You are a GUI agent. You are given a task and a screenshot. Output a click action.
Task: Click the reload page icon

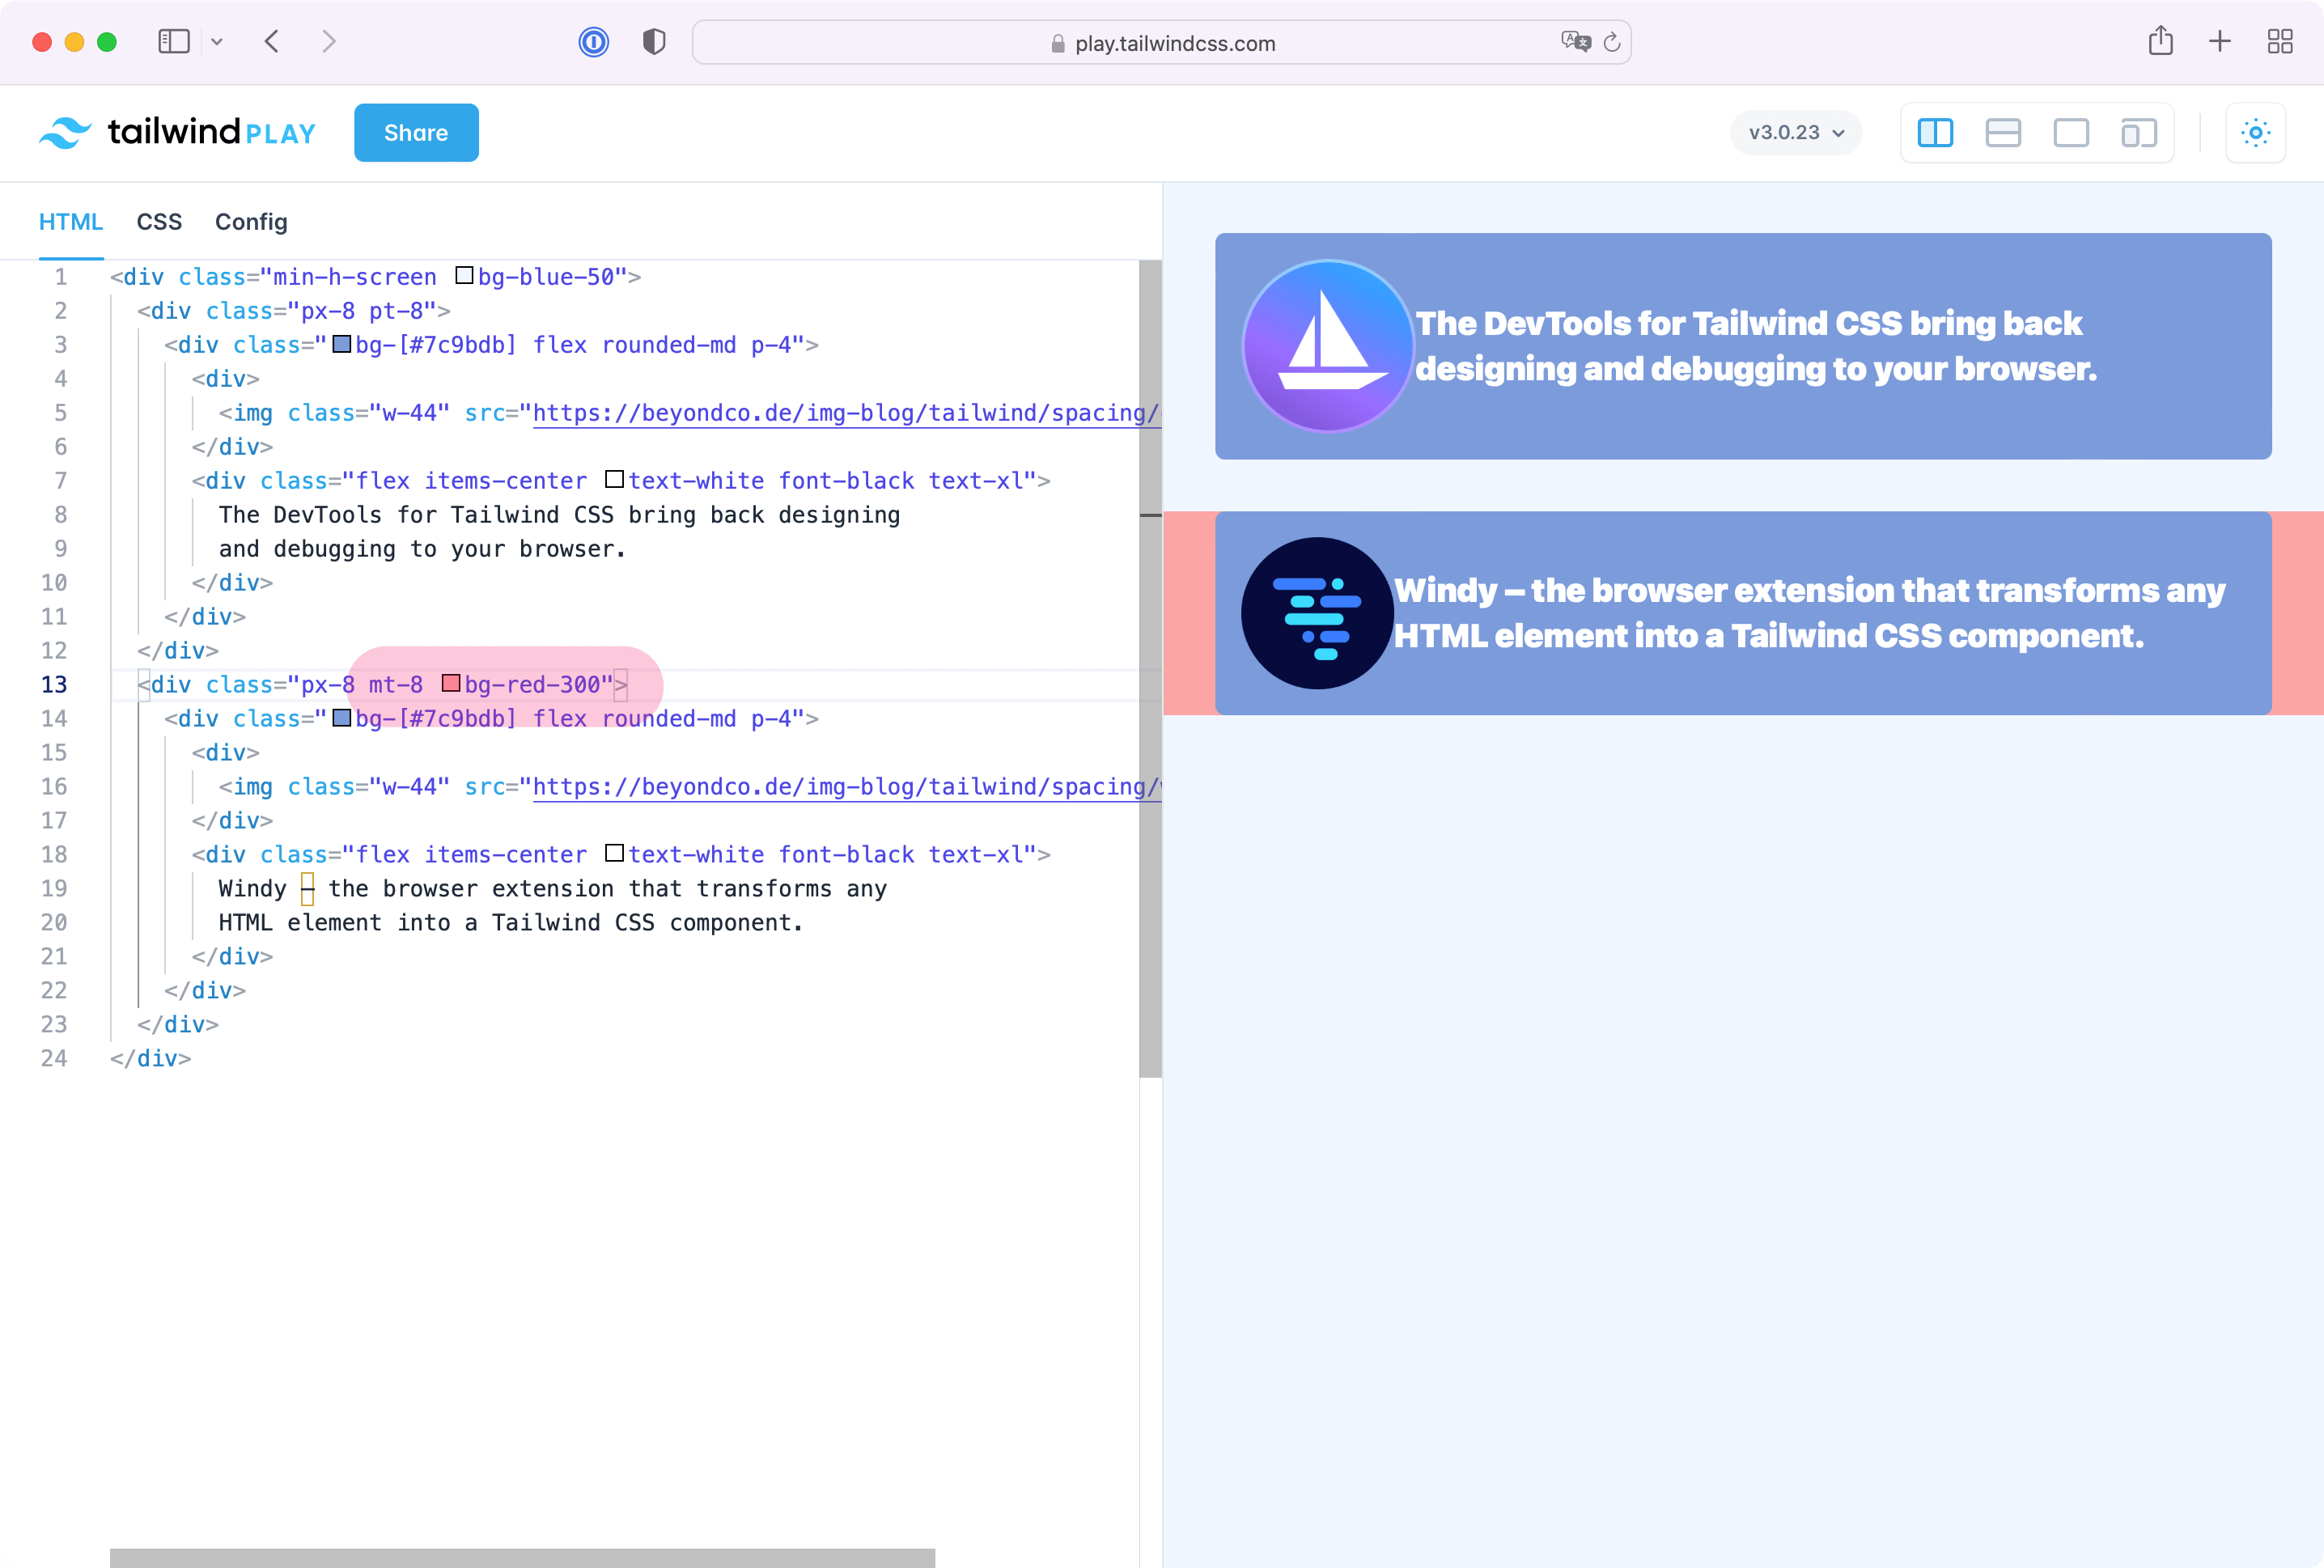(x=1612, y=42)
